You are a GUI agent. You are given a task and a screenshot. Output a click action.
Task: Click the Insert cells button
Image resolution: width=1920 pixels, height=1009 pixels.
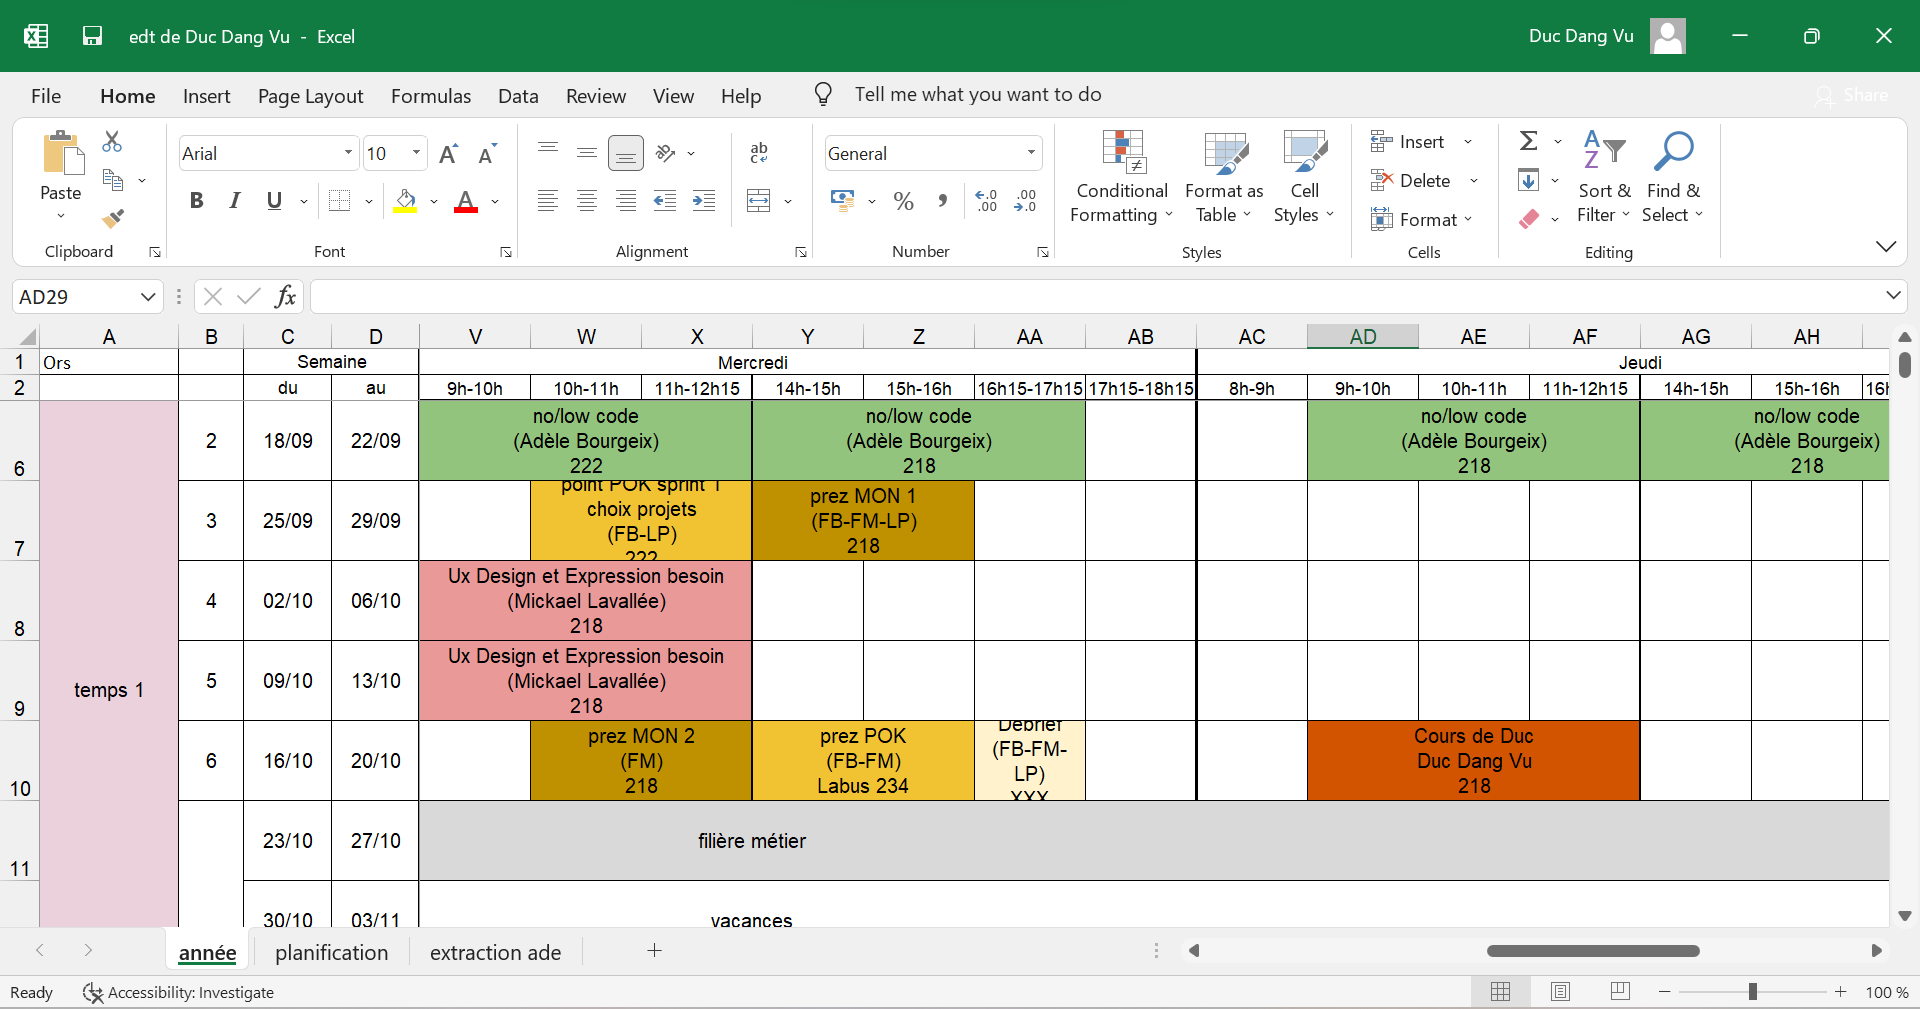point(1408,142)
